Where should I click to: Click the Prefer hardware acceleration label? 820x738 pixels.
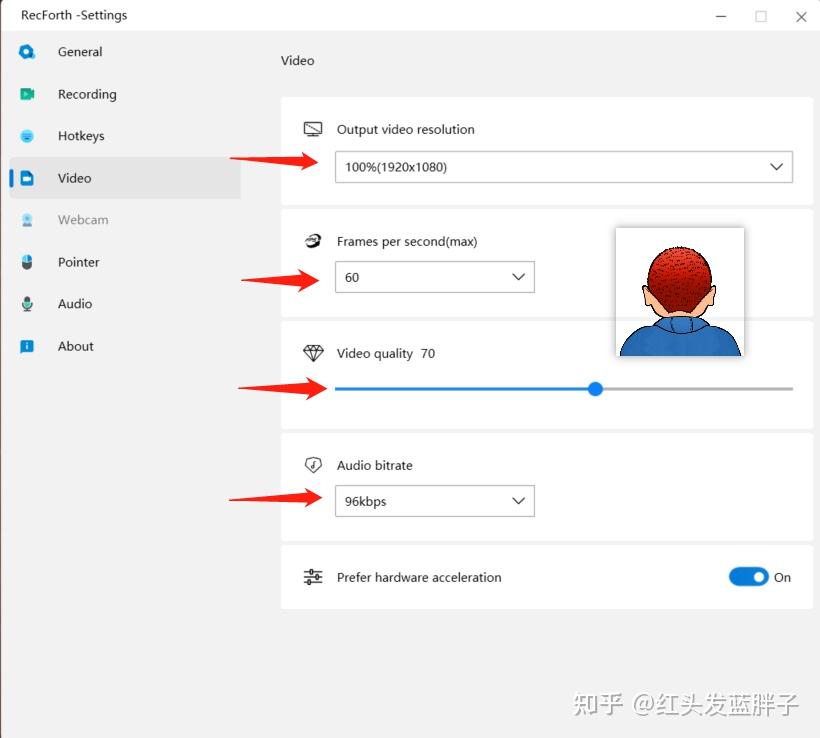(419, 577)
